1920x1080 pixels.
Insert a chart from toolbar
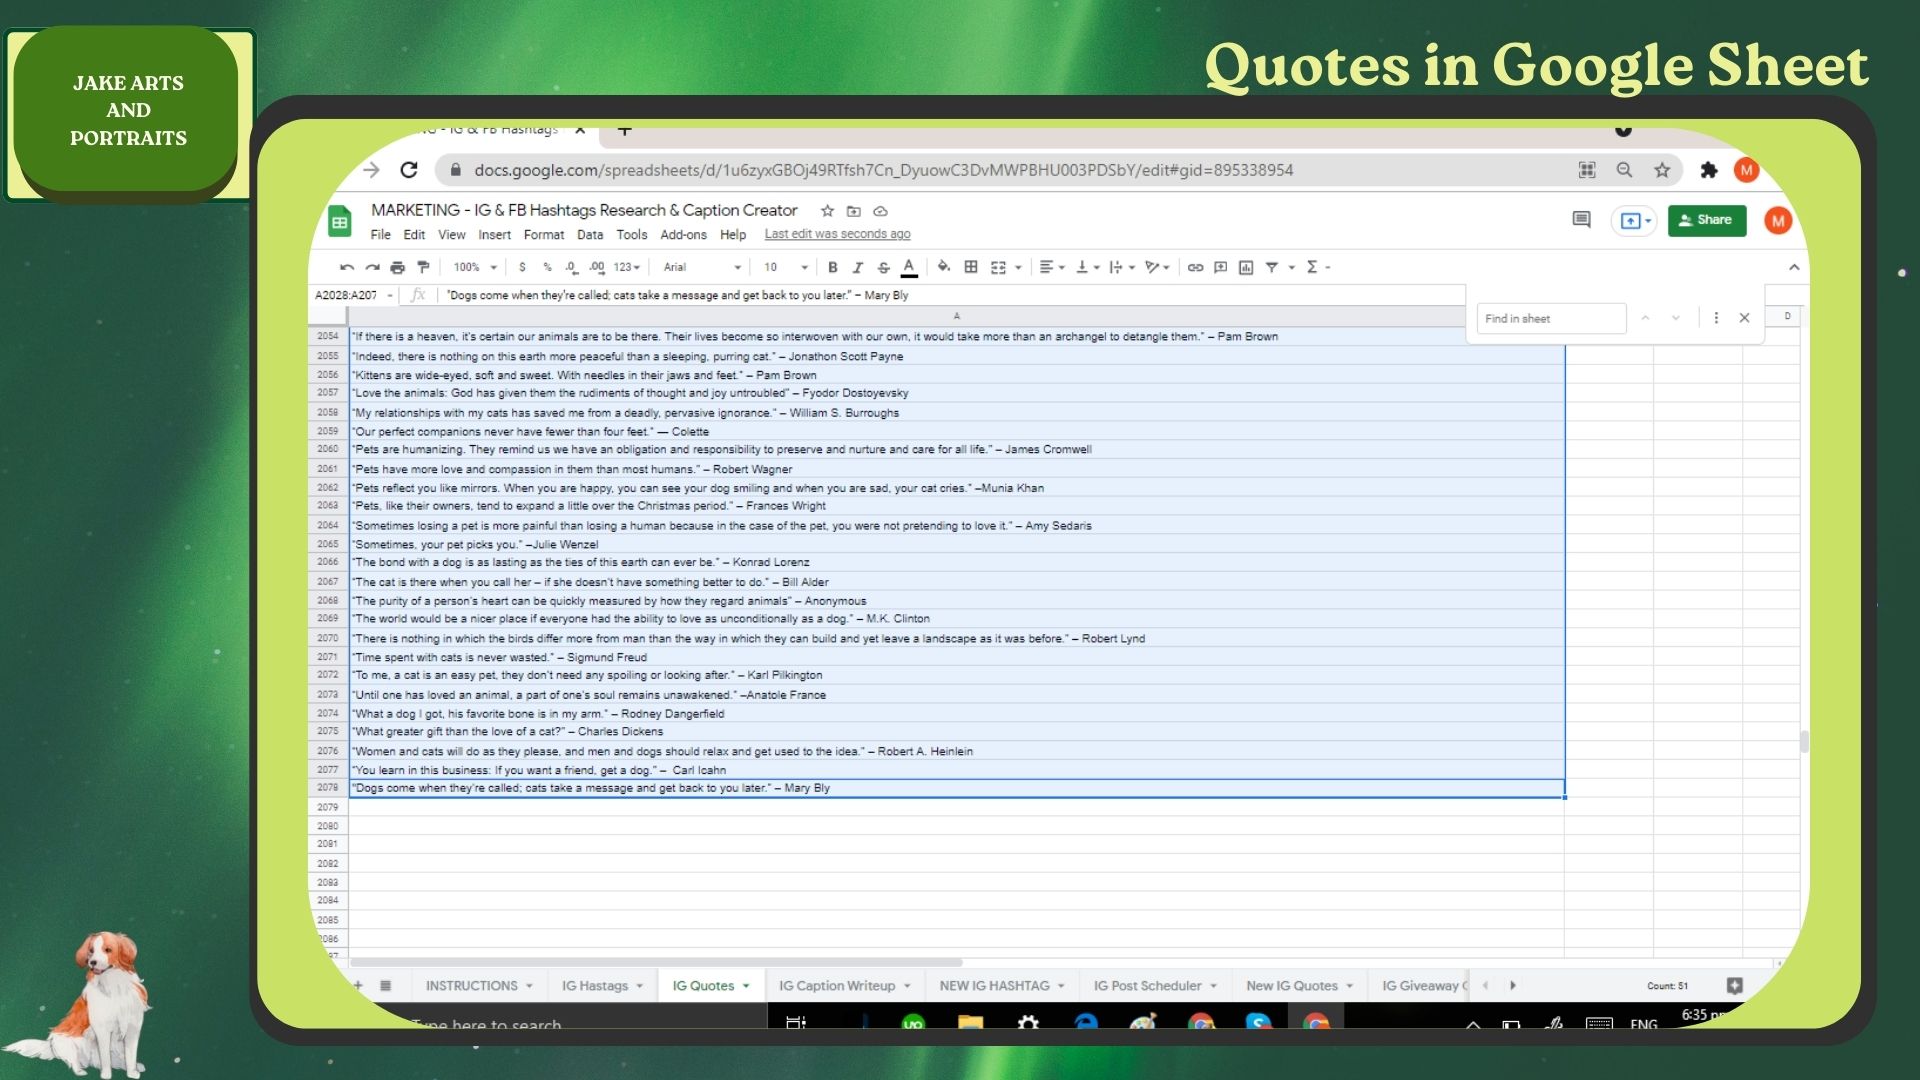(x=1246, y=268)
